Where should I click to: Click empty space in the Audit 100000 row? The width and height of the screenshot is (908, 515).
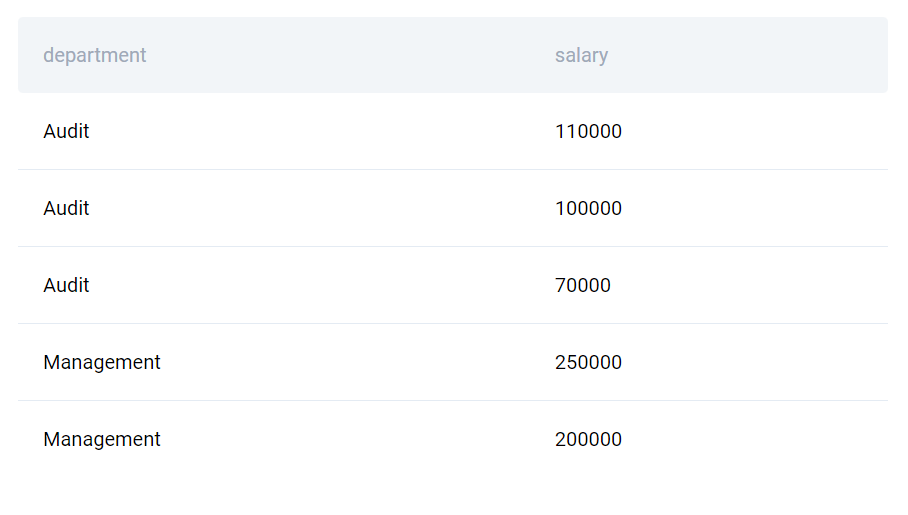(318, 209)
